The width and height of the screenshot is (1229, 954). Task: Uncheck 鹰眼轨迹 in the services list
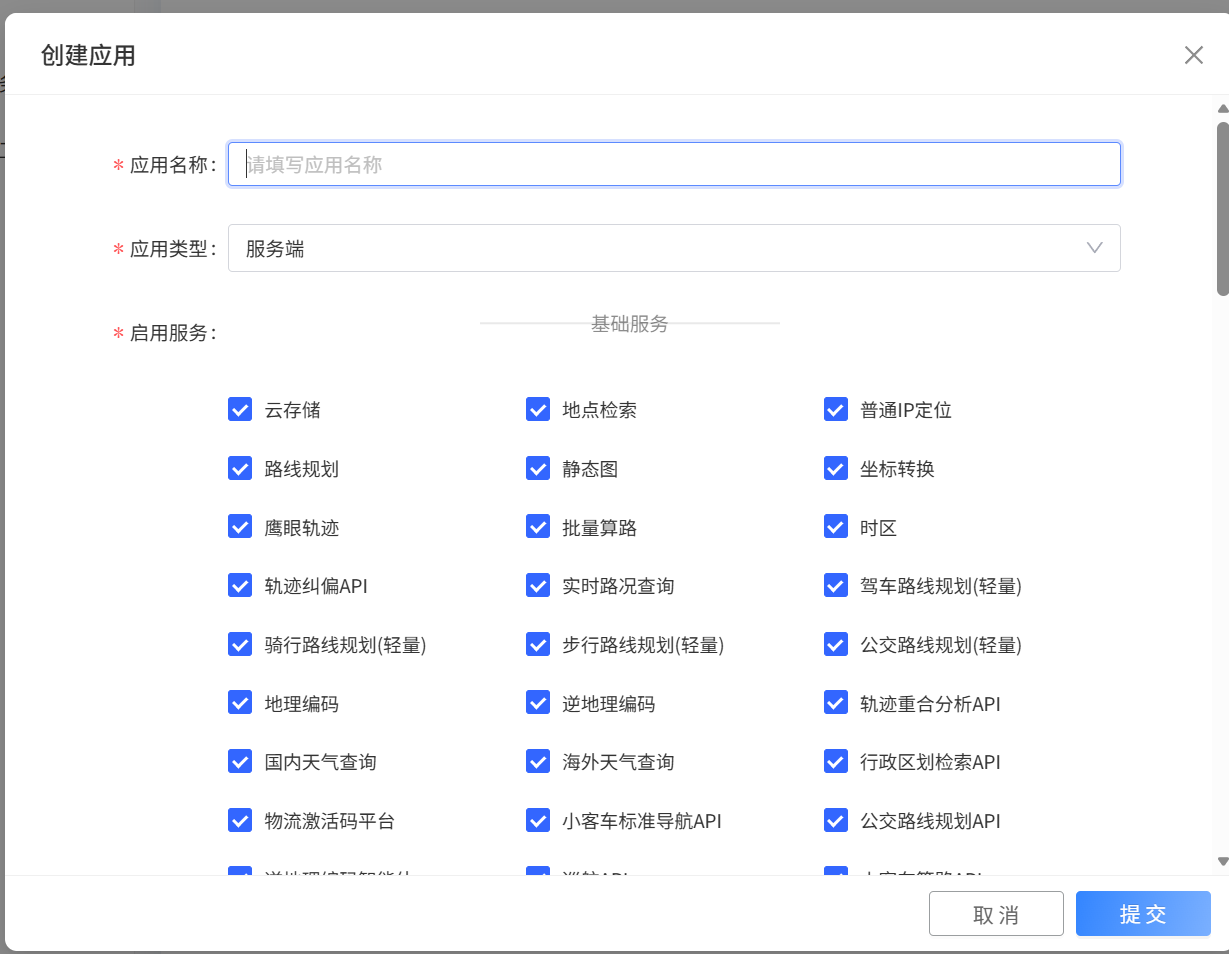pyautogui.click(x=240, y=527)
